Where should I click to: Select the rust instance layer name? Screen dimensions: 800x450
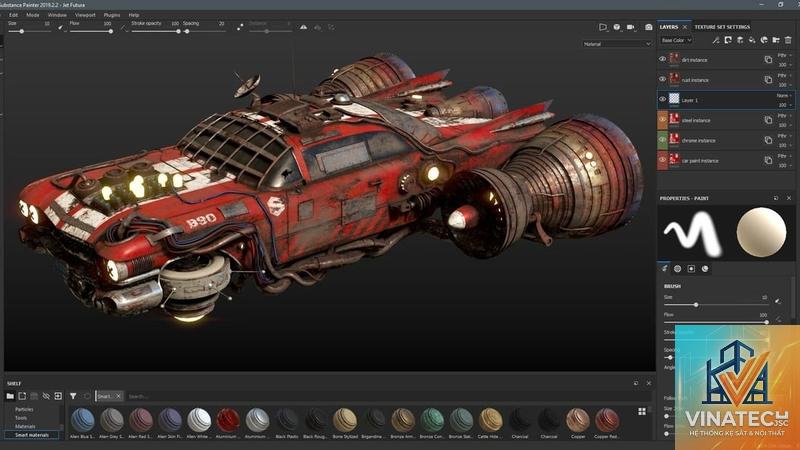[695, 80]
